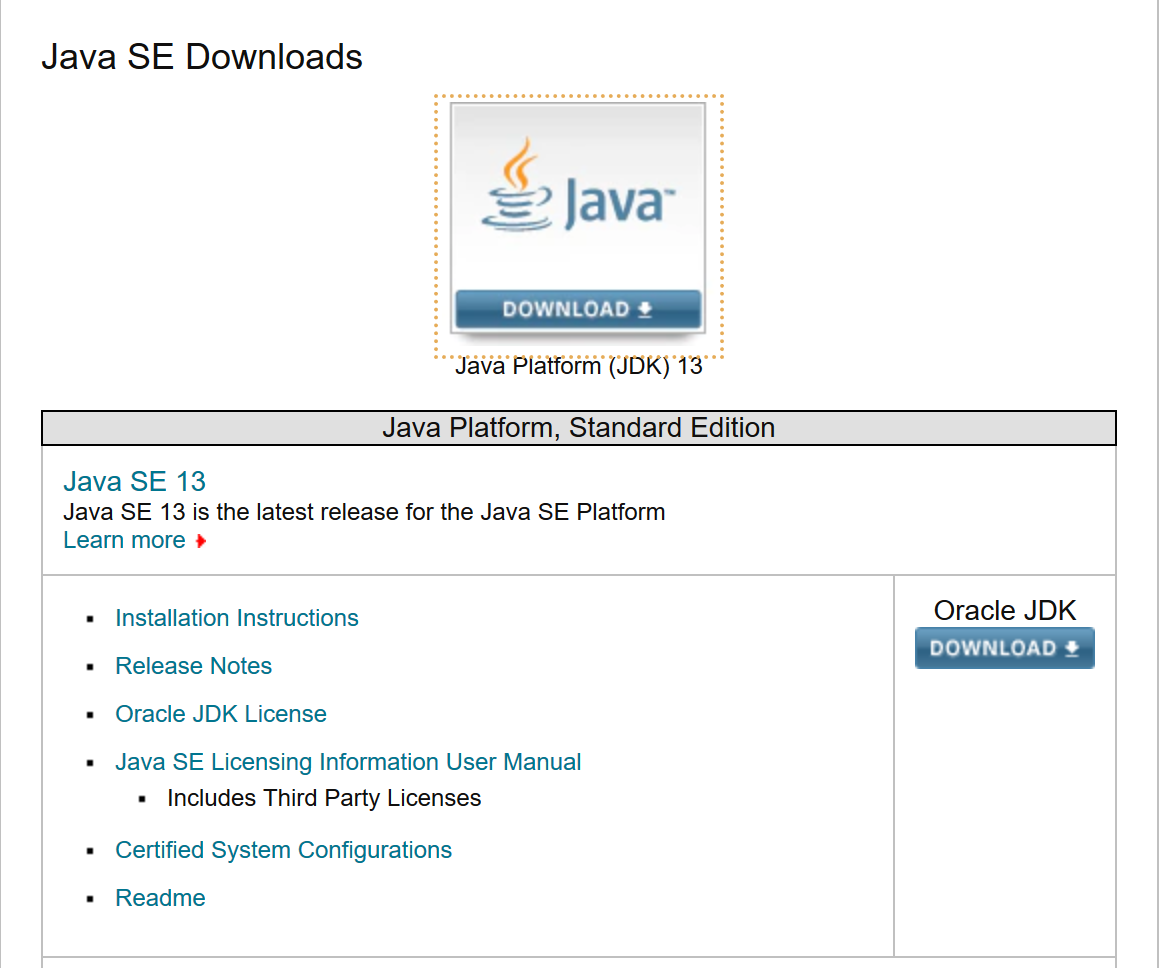Click the Oracle JDK label above download
Screen dimensions: 1162x968
click(x=1004, y=610)
